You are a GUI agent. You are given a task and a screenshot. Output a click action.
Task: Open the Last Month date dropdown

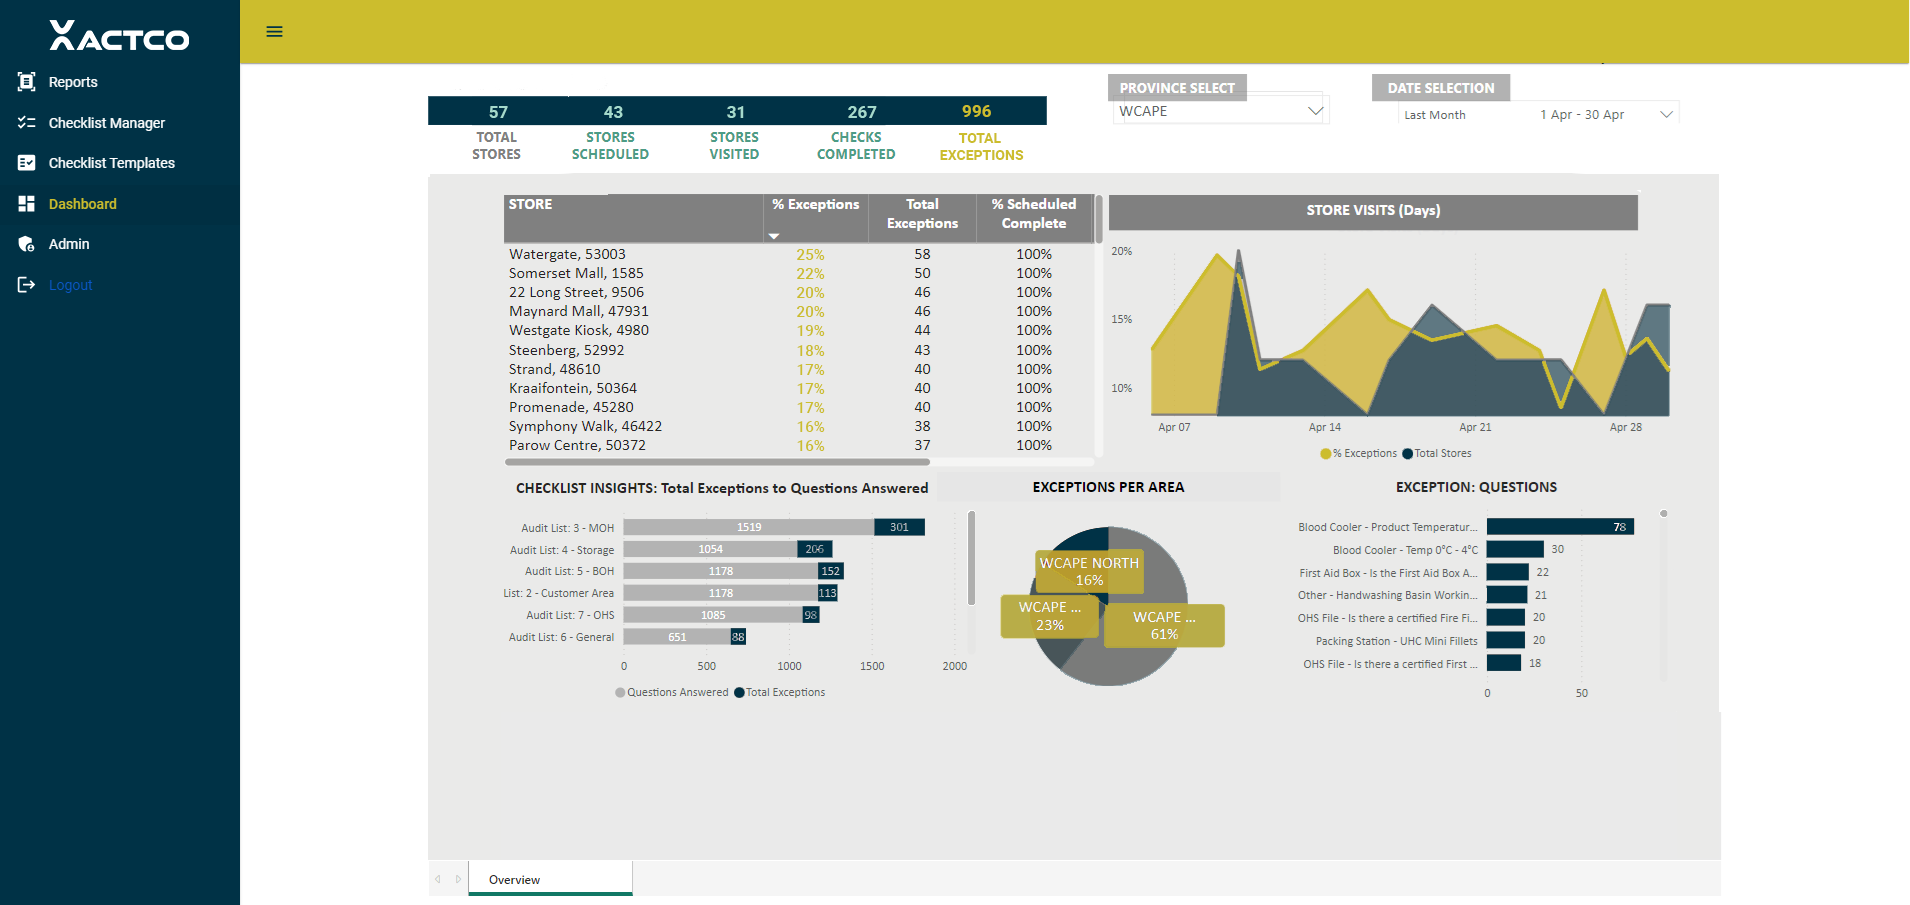[x=1666, y=114]
